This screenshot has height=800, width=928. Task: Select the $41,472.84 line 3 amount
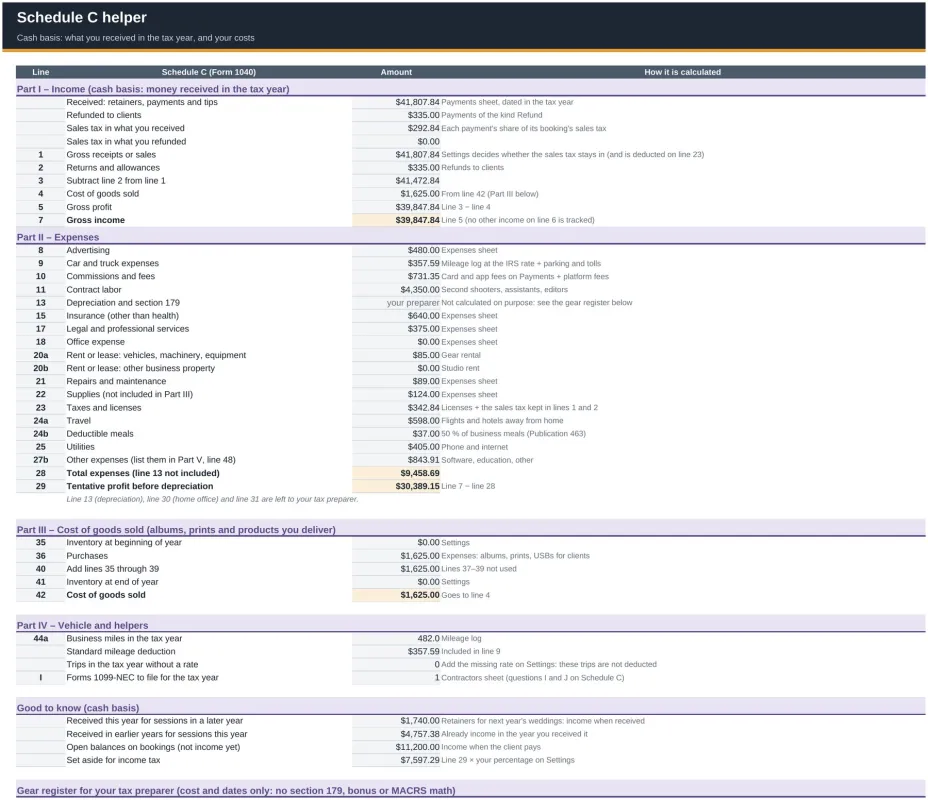click(x=417, y=180)
